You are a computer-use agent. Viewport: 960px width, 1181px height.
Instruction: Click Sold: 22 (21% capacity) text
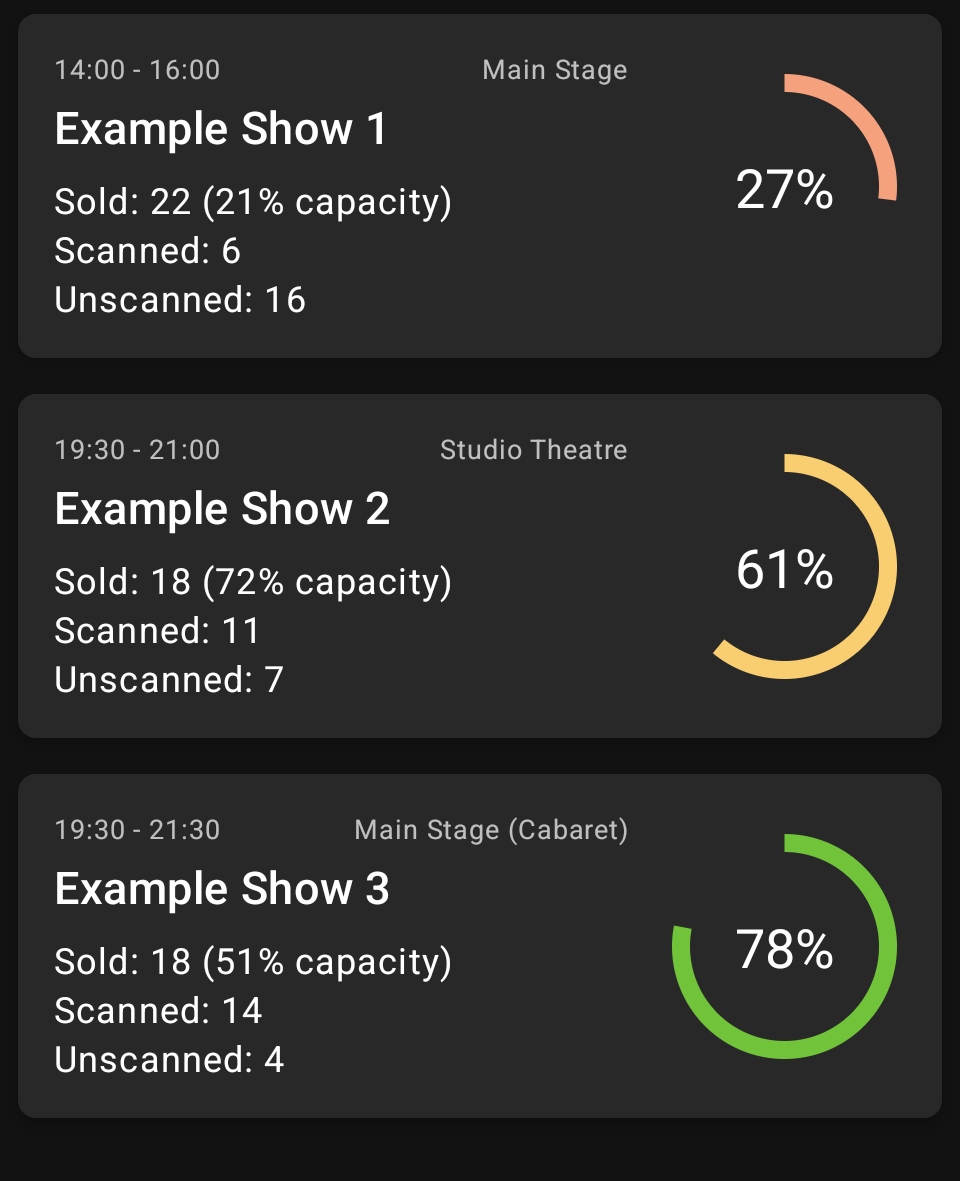(253, 202)
